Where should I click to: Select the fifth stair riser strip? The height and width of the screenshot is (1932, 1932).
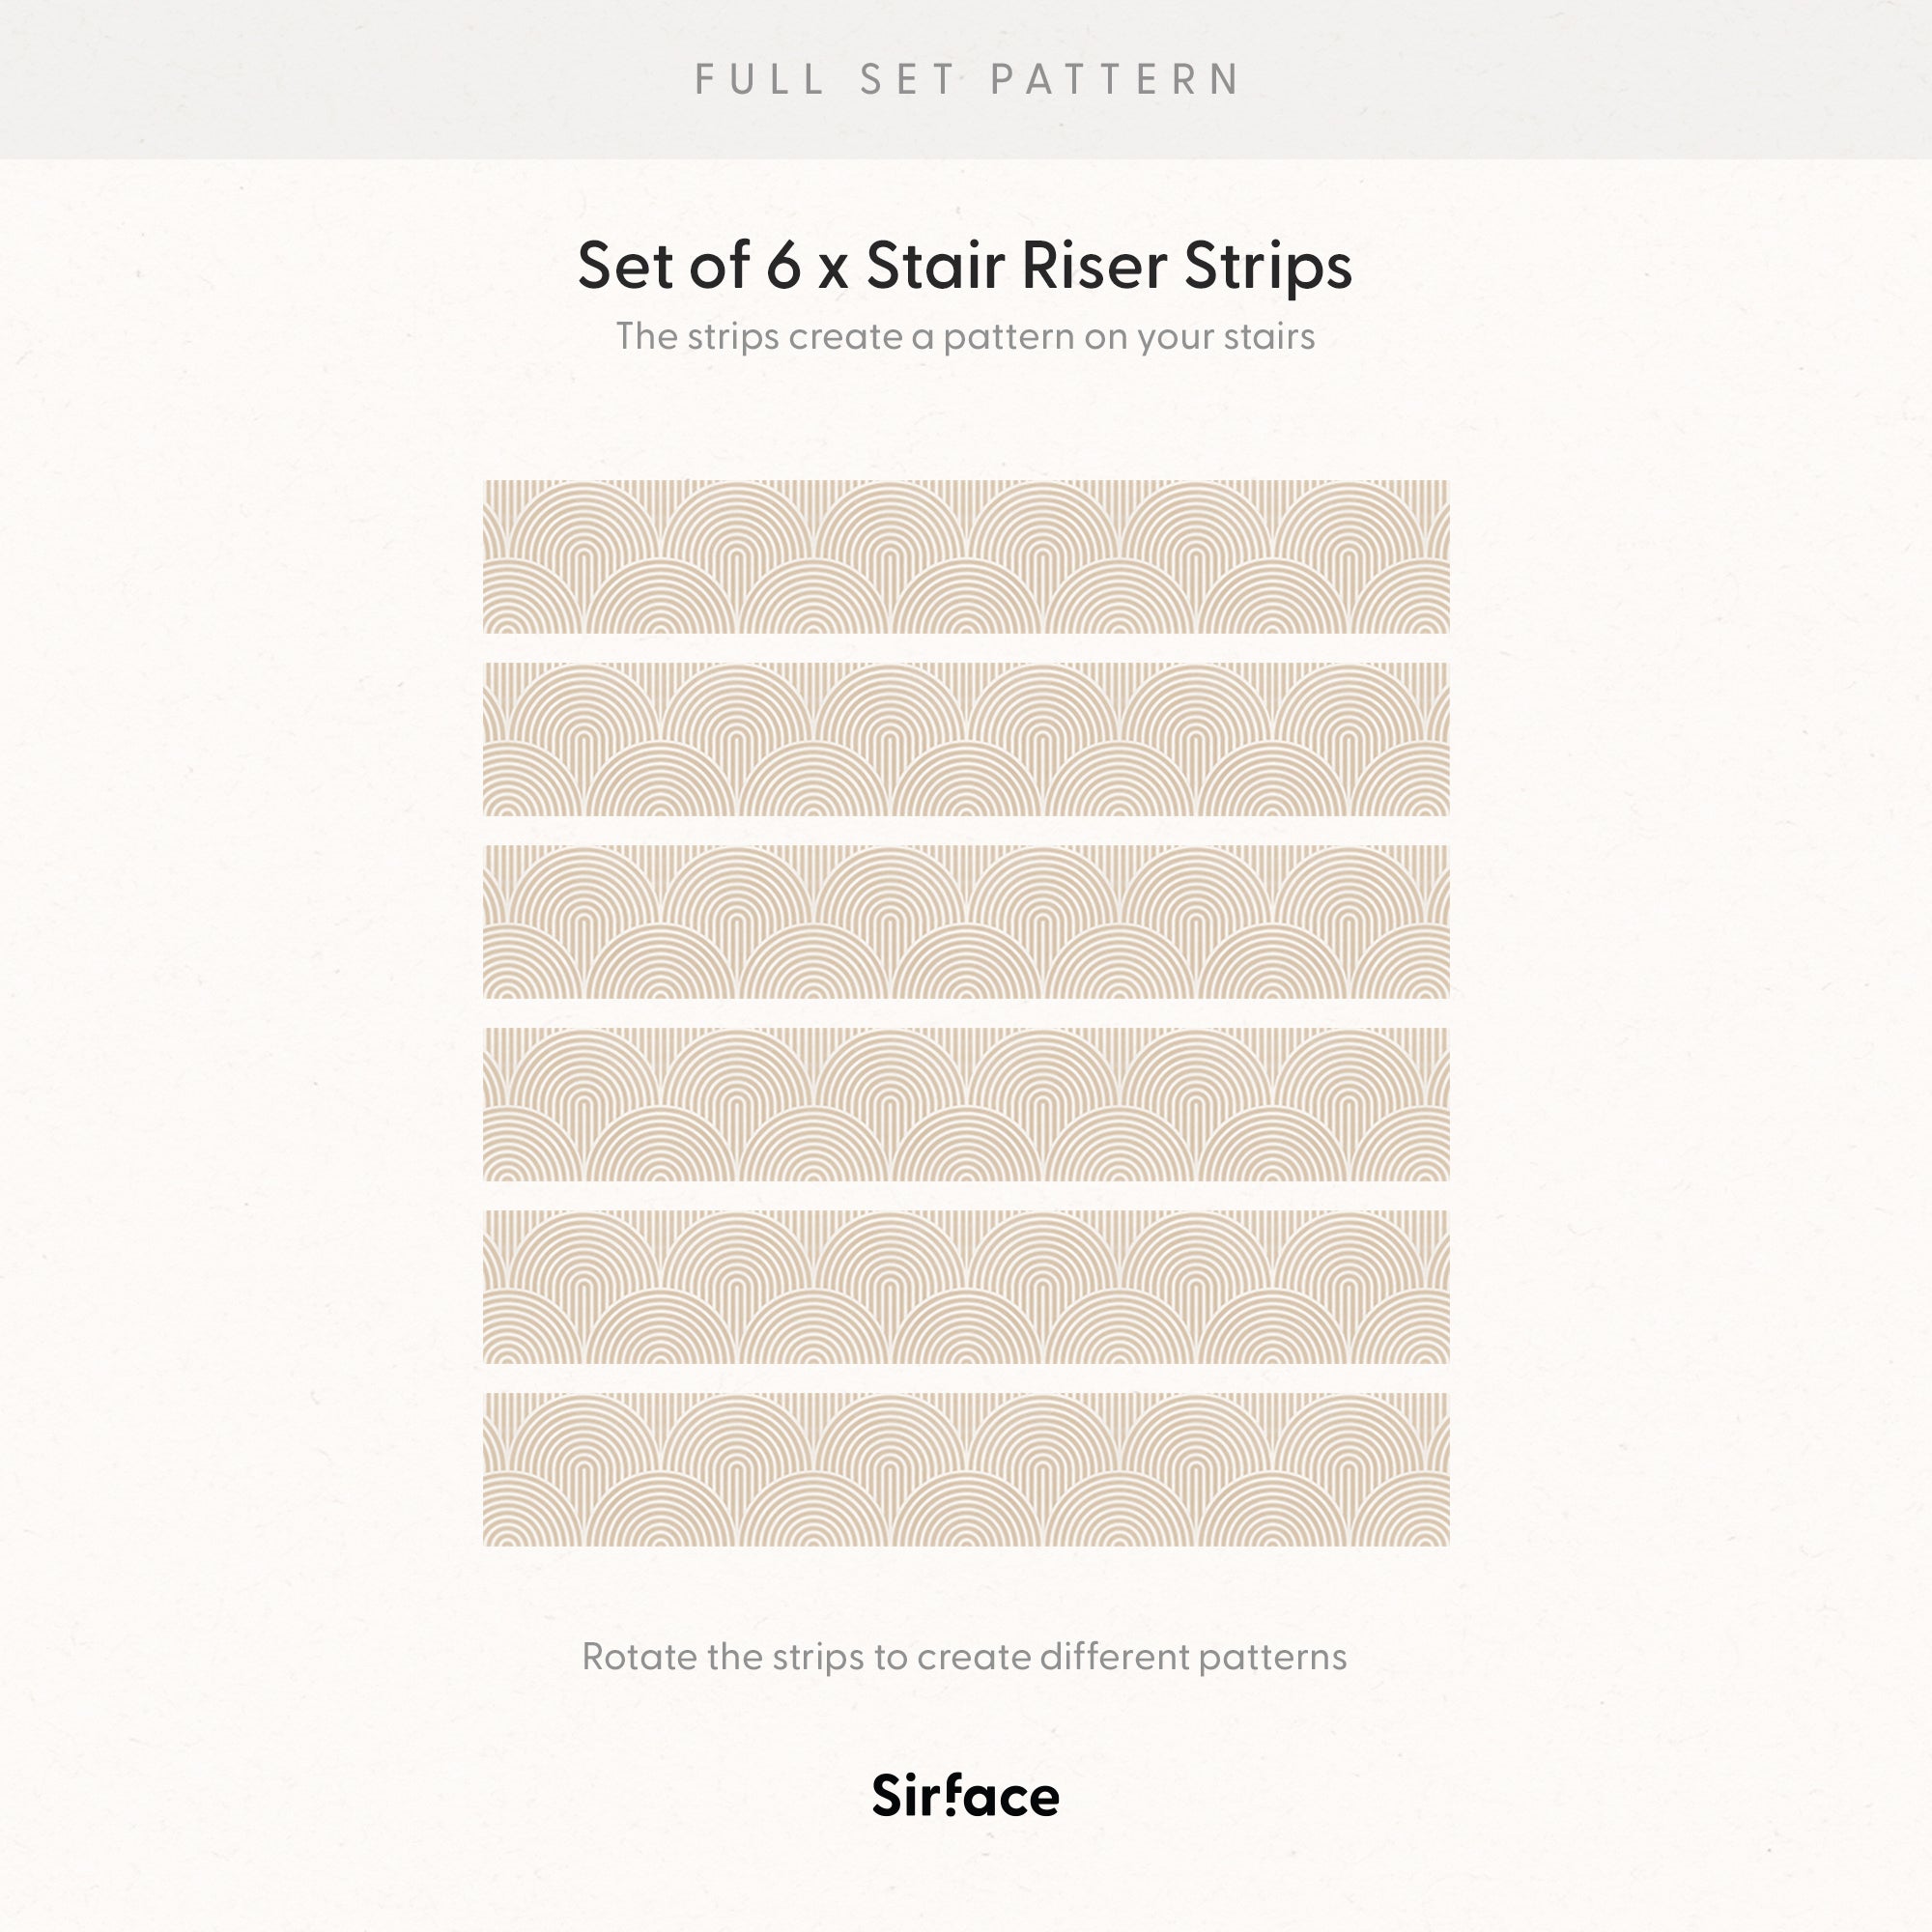click(966, 1287)
